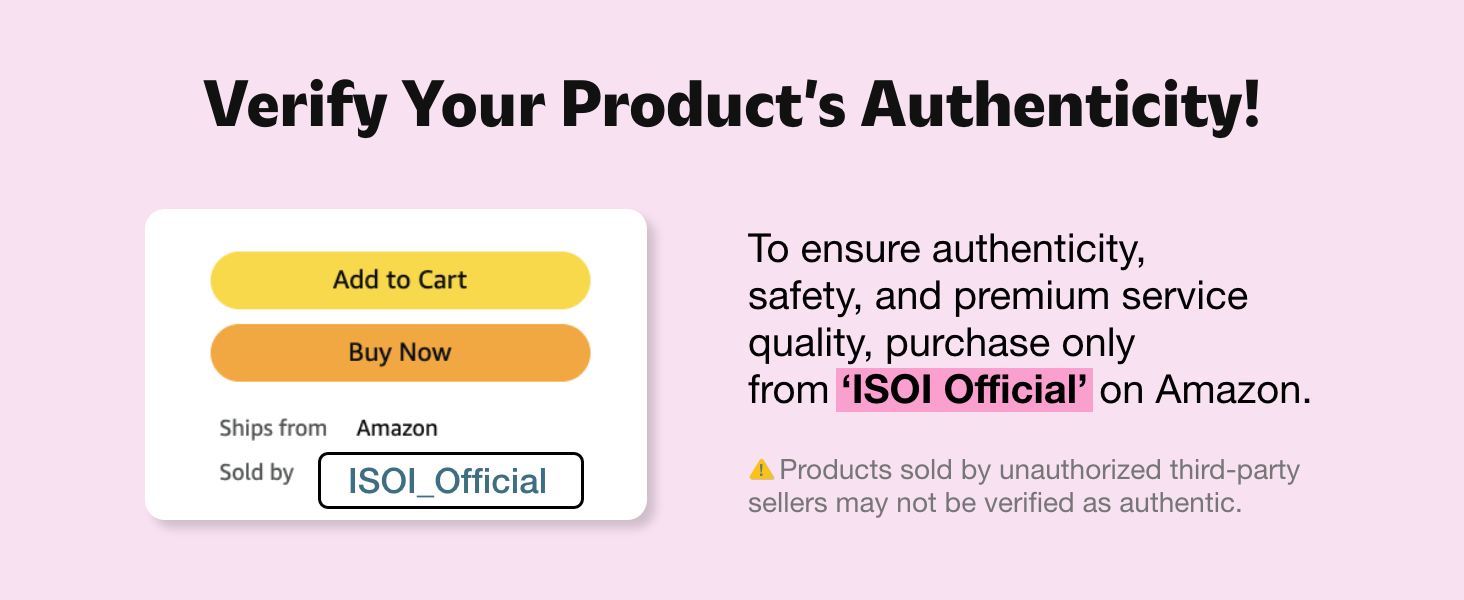1464x600 pixels.
Task: Click the "quality, purchase only" text line
Action: 941,343
